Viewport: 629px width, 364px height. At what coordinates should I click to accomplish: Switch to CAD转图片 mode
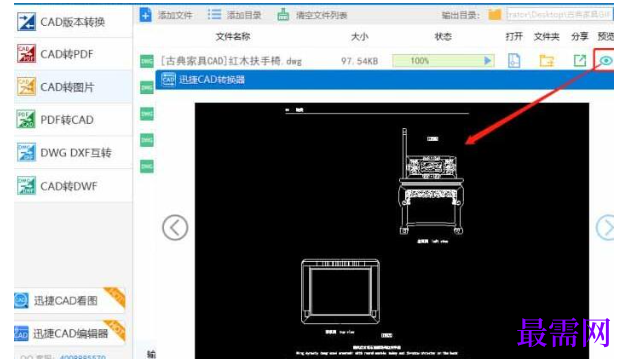point(73,87)
